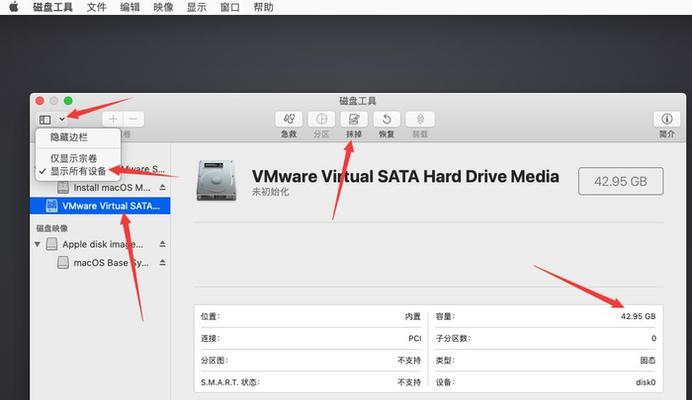Click the 未初始化 status text
692x400 pixels.
click(x=271, y=192)
